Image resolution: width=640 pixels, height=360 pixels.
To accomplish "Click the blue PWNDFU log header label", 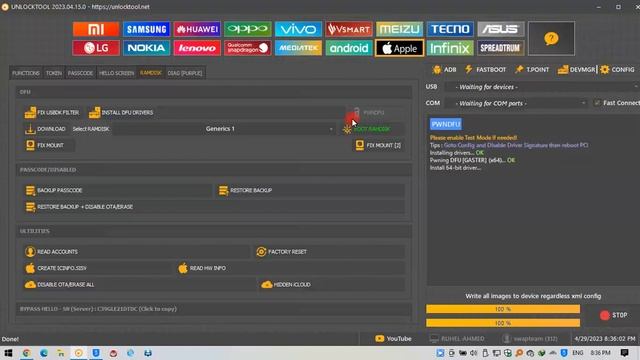I will click(446, 124).
